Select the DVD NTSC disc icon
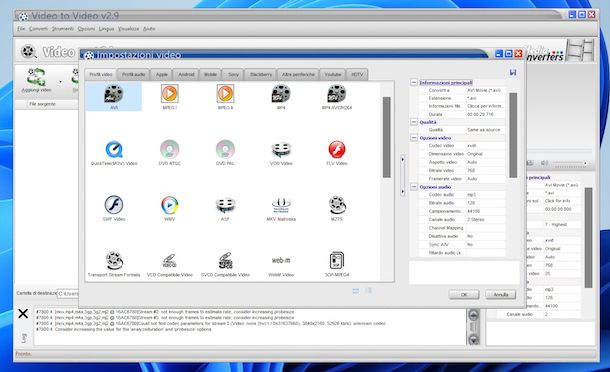Screen dimensions: 610x372 click(170, 149)
